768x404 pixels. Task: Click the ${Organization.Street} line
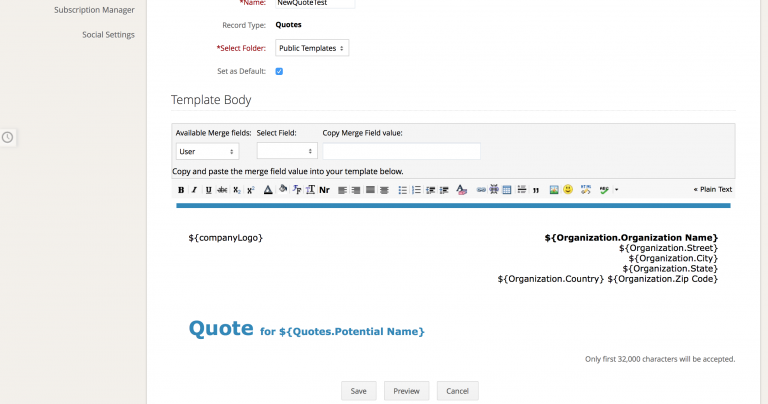click(668, 248)
